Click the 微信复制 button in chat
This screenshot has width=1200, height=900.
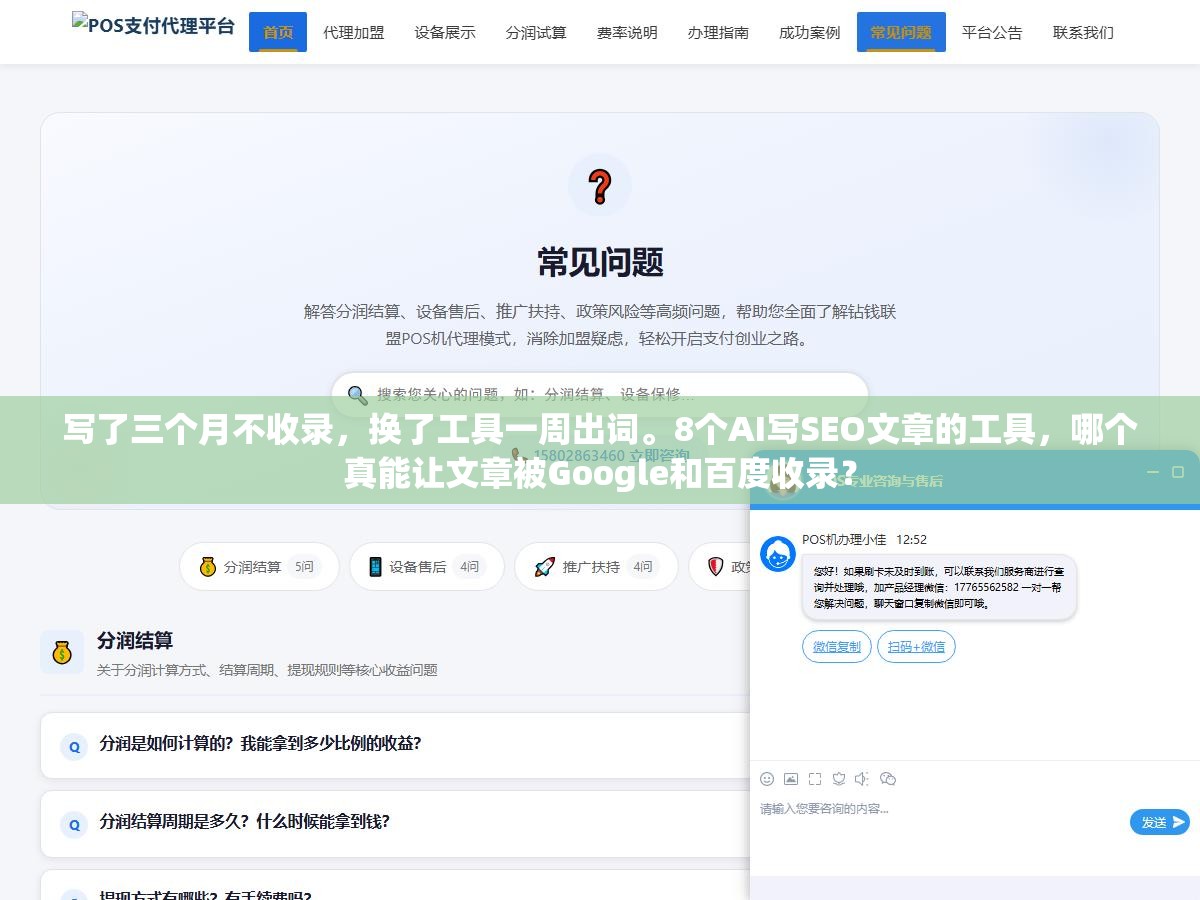coord(837,647)
